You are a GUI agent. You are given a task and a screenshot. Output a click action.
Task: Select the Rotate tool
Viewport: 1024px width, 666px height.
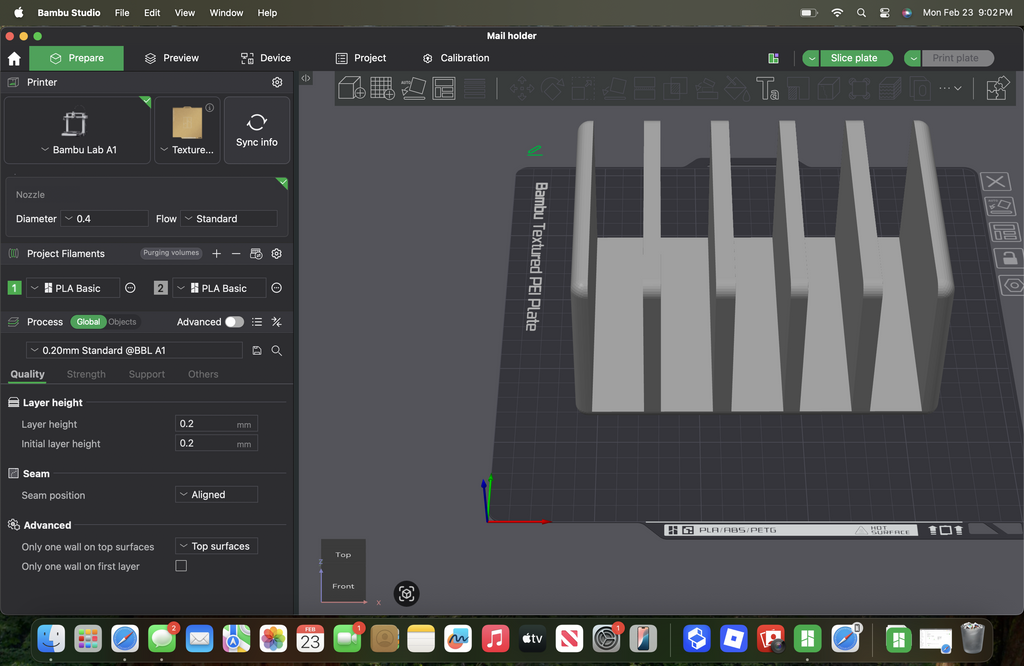552,88
